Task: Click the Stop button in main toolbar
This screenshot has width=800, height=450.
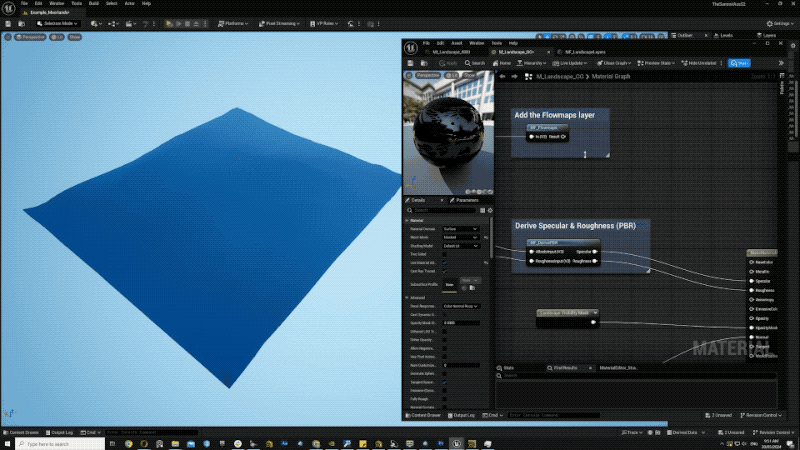Action: coord(187,23)
